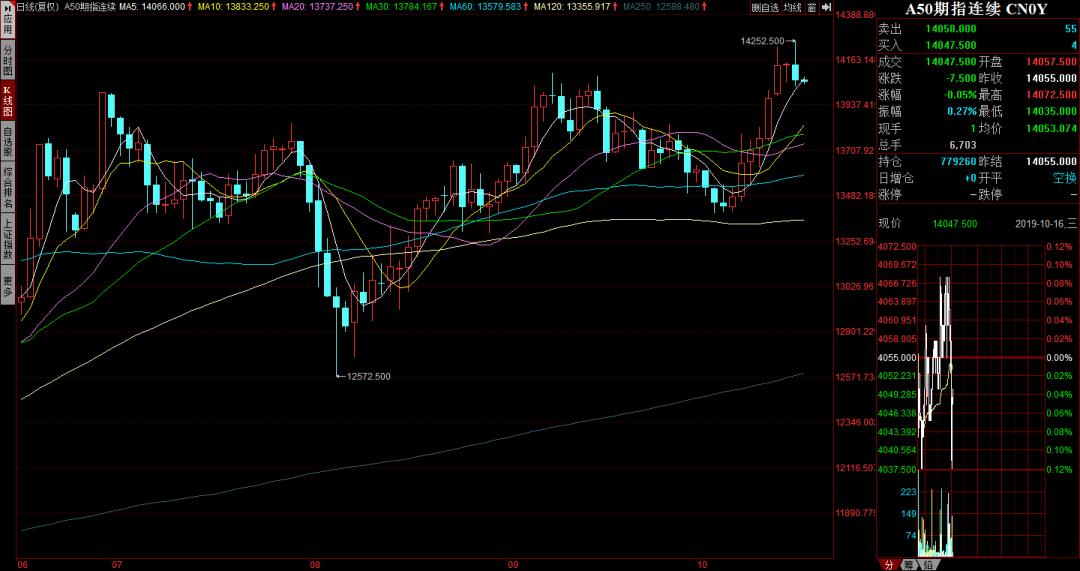The width and height of the screenshot is (1080, 571).
Task: Select the 焰 tab at bottom right
Action: click(x=928, y=564)
